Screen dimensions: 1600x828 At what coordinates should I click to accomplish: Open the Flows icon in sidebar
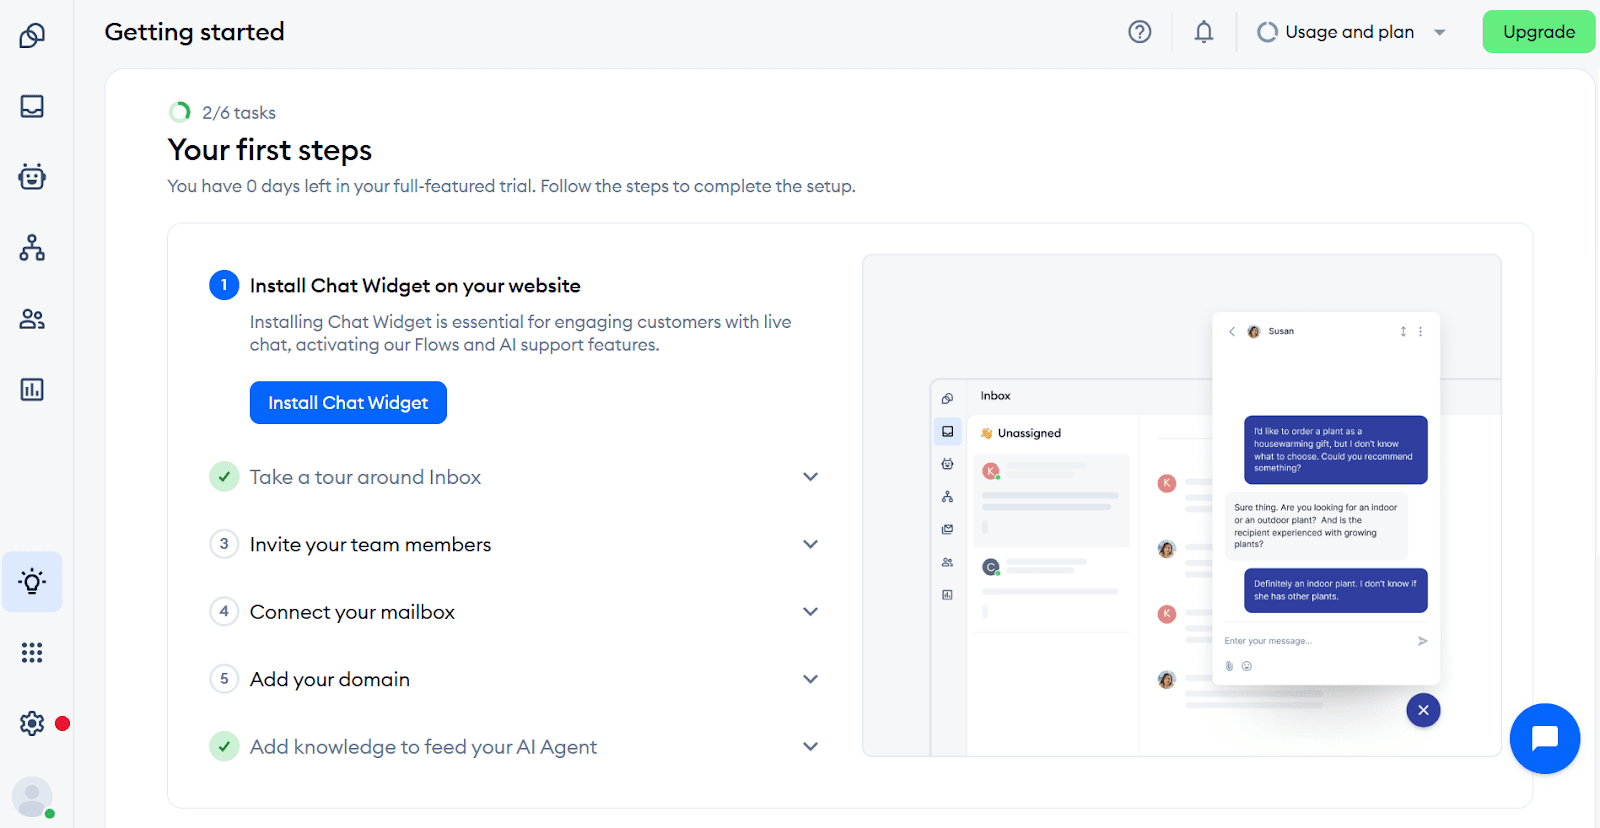[32, 248]
